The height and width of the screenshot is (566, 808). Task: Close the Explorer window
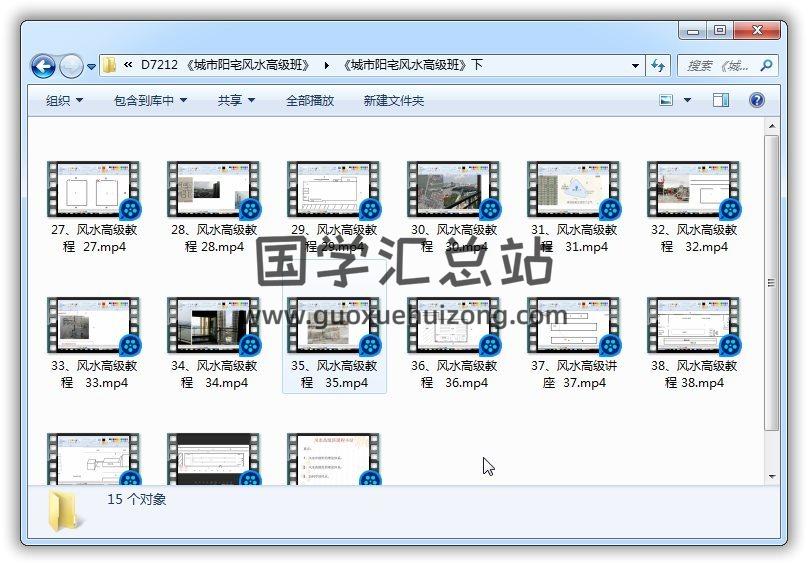[x=756, y=31]
